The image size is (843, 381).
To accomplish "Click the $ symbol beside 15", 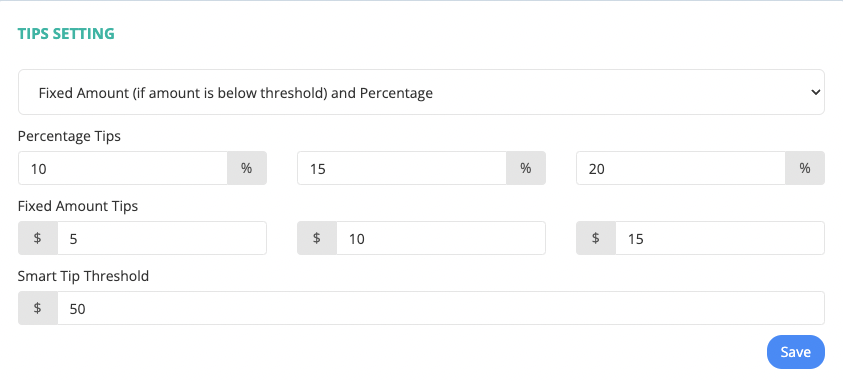I will click(596, 238).
